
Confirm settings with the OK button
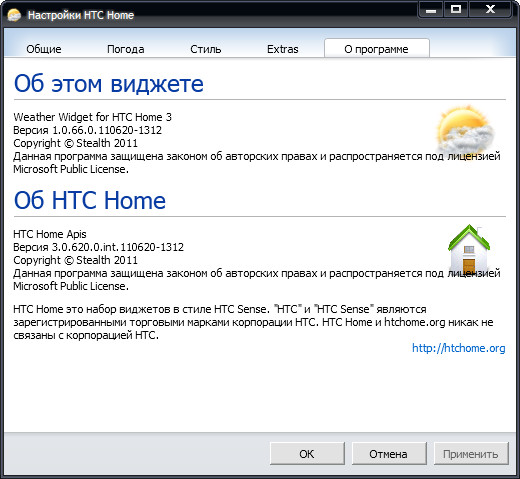tap(307, 454)
